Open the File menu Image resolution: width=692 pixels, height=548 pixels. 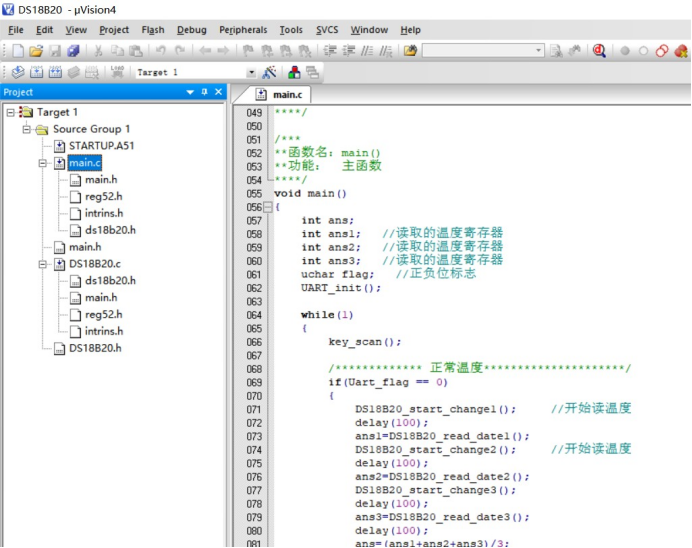pyautogui.click(x=16, y=30)
